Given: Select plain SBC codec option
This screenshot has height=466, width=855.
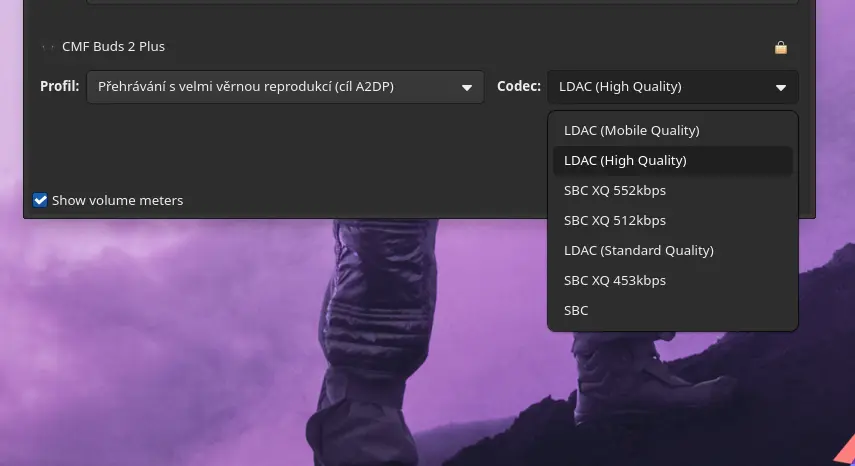Looking at the screenshot, I should 673,311.
